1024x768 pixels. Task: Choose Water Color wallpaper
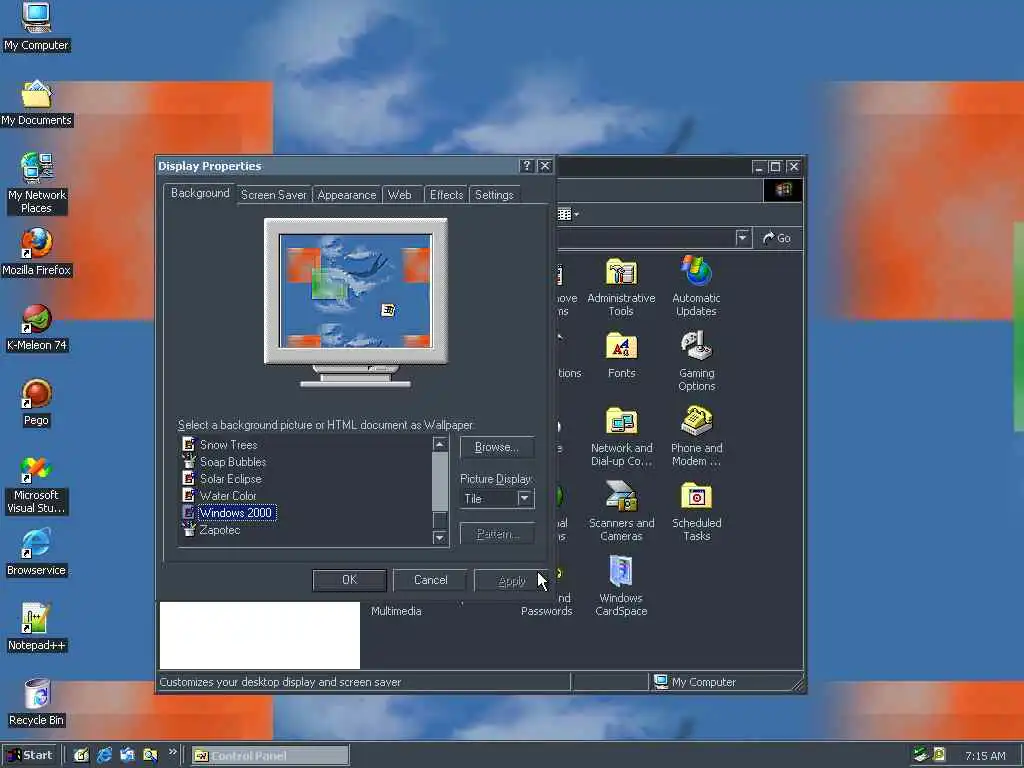click(x=227, y=496)
